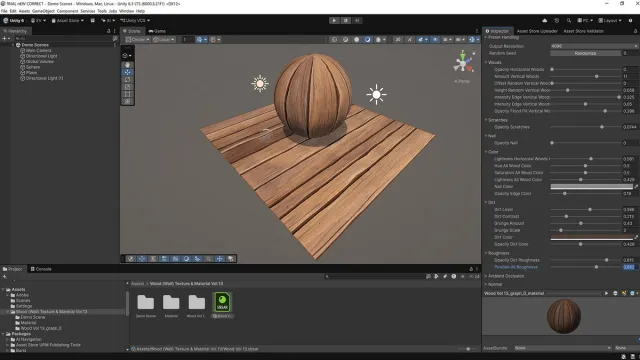640x360 pixels.
Task: Click the add (+) button in Hierarchy
Action: (4, 38)
